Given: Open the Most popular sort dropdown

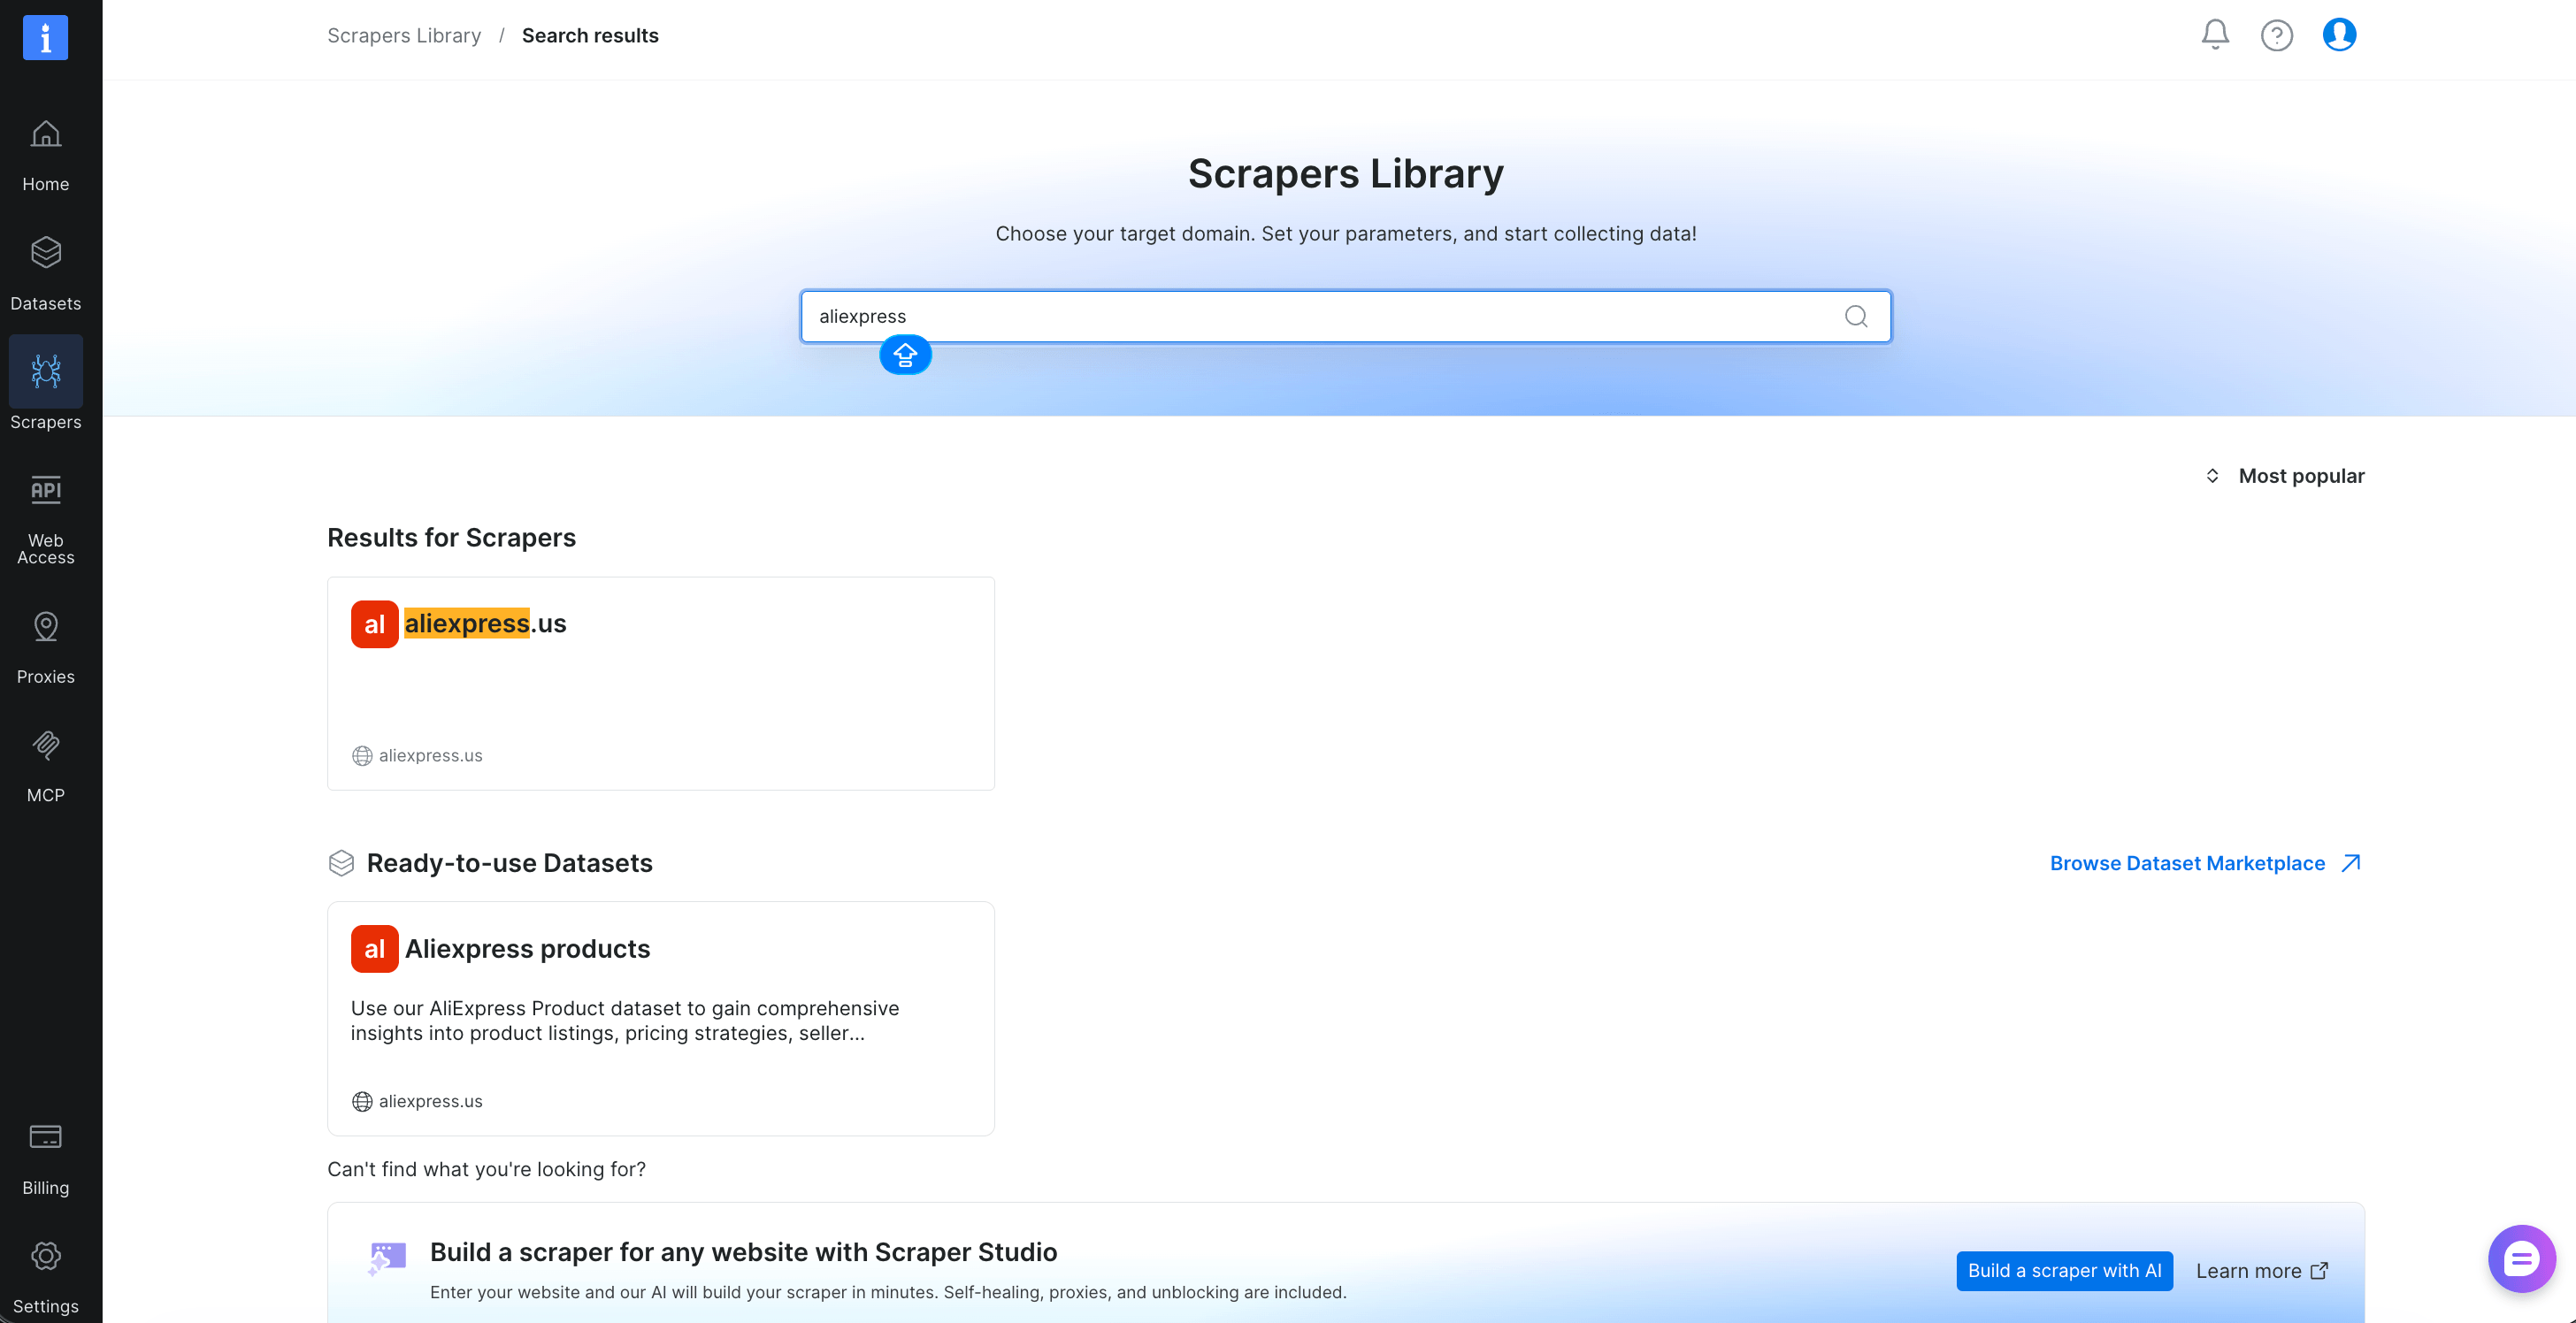Looking at the screenshot, I should coord(2284,476).
